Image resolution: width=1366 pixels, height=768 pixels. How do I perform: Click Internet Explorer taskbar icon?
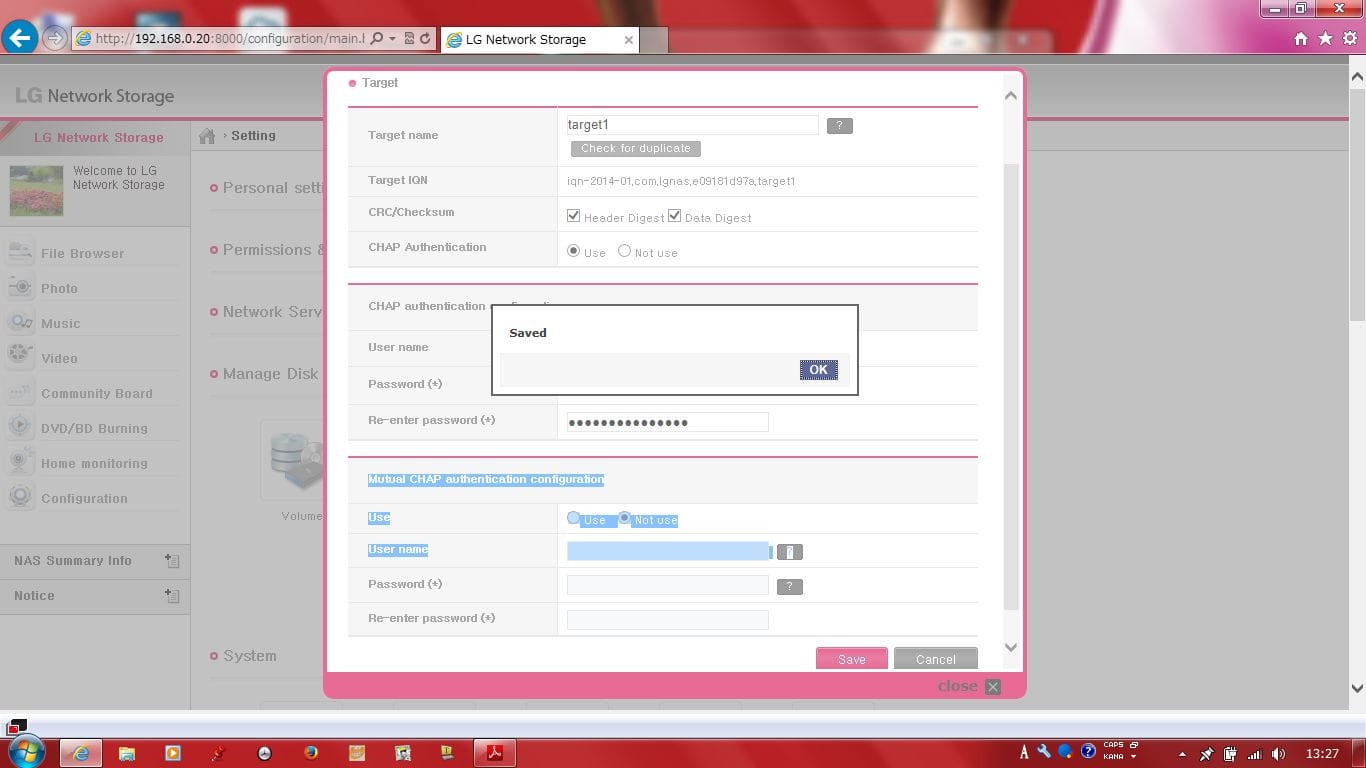click(x=81, y=753)
